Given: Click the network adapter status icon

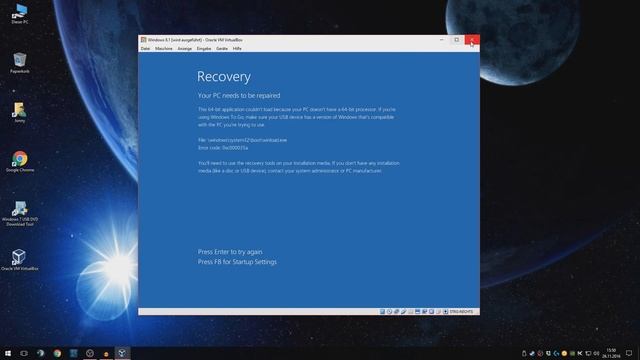Looking at the screenshot, I should (396, 312).
